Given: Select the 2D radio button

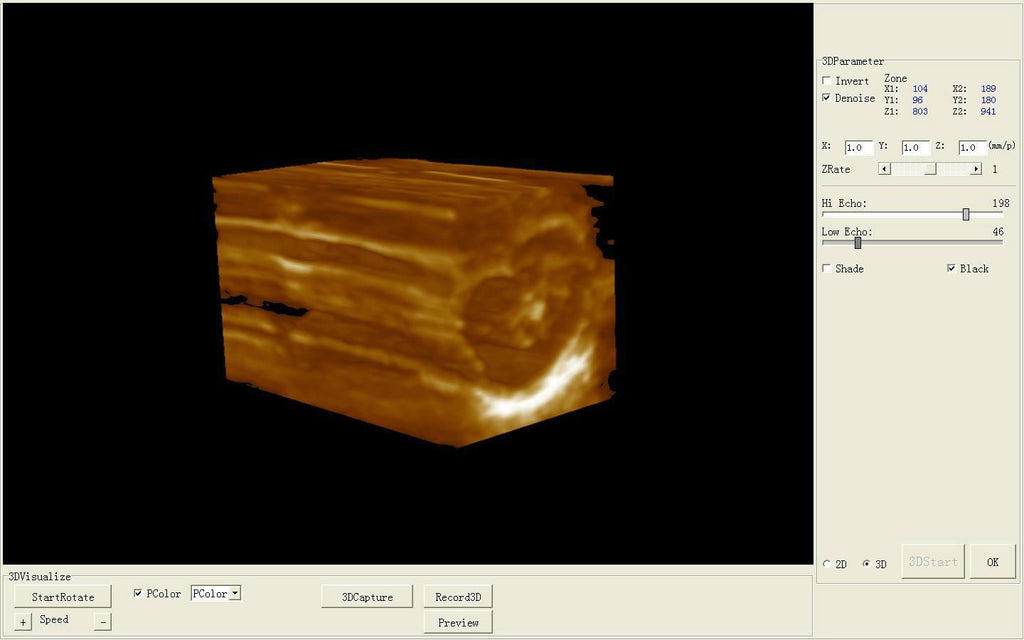Looking at the screenshot, I should point(826,564).
